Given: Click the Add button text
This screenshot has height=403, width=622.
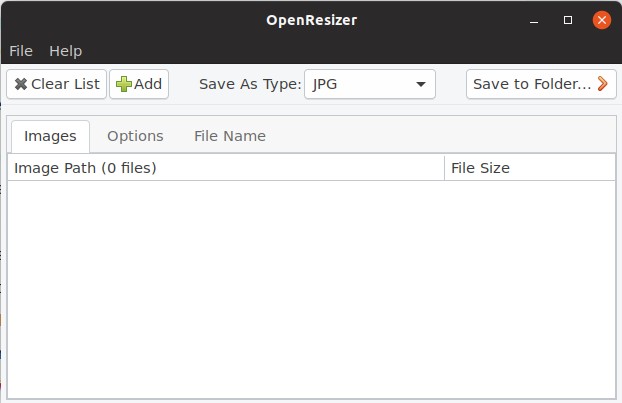Looking at the screenshot, I should tap(148, 84).
